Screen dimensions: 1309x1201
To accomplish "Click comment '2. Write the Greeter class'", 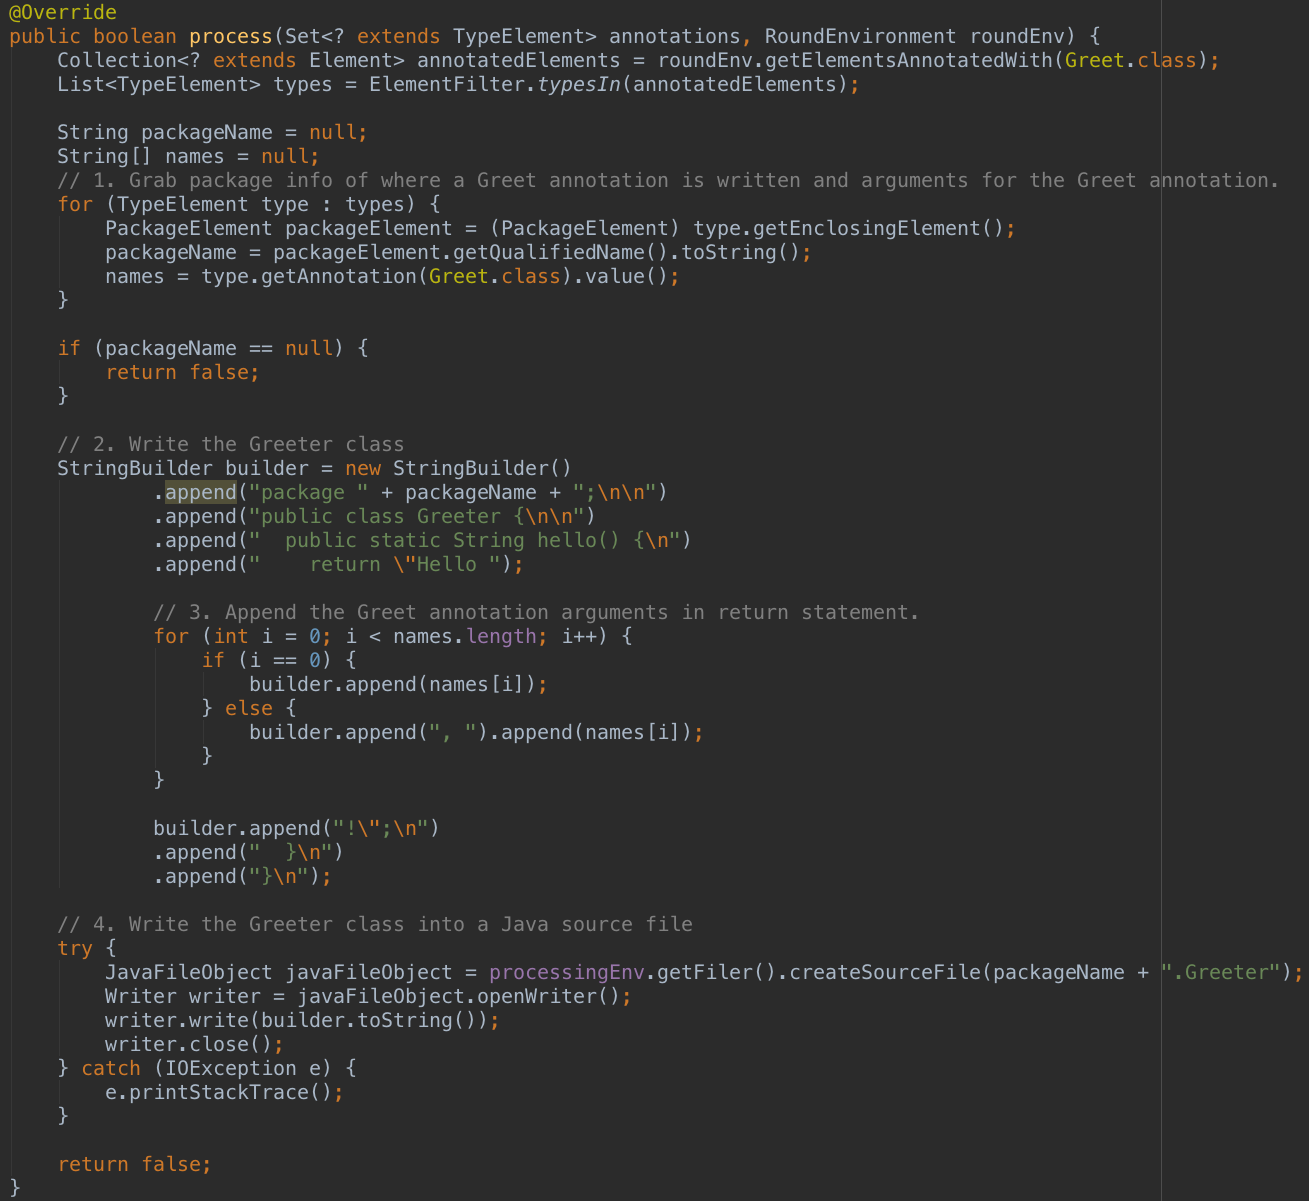I will 231,445.
